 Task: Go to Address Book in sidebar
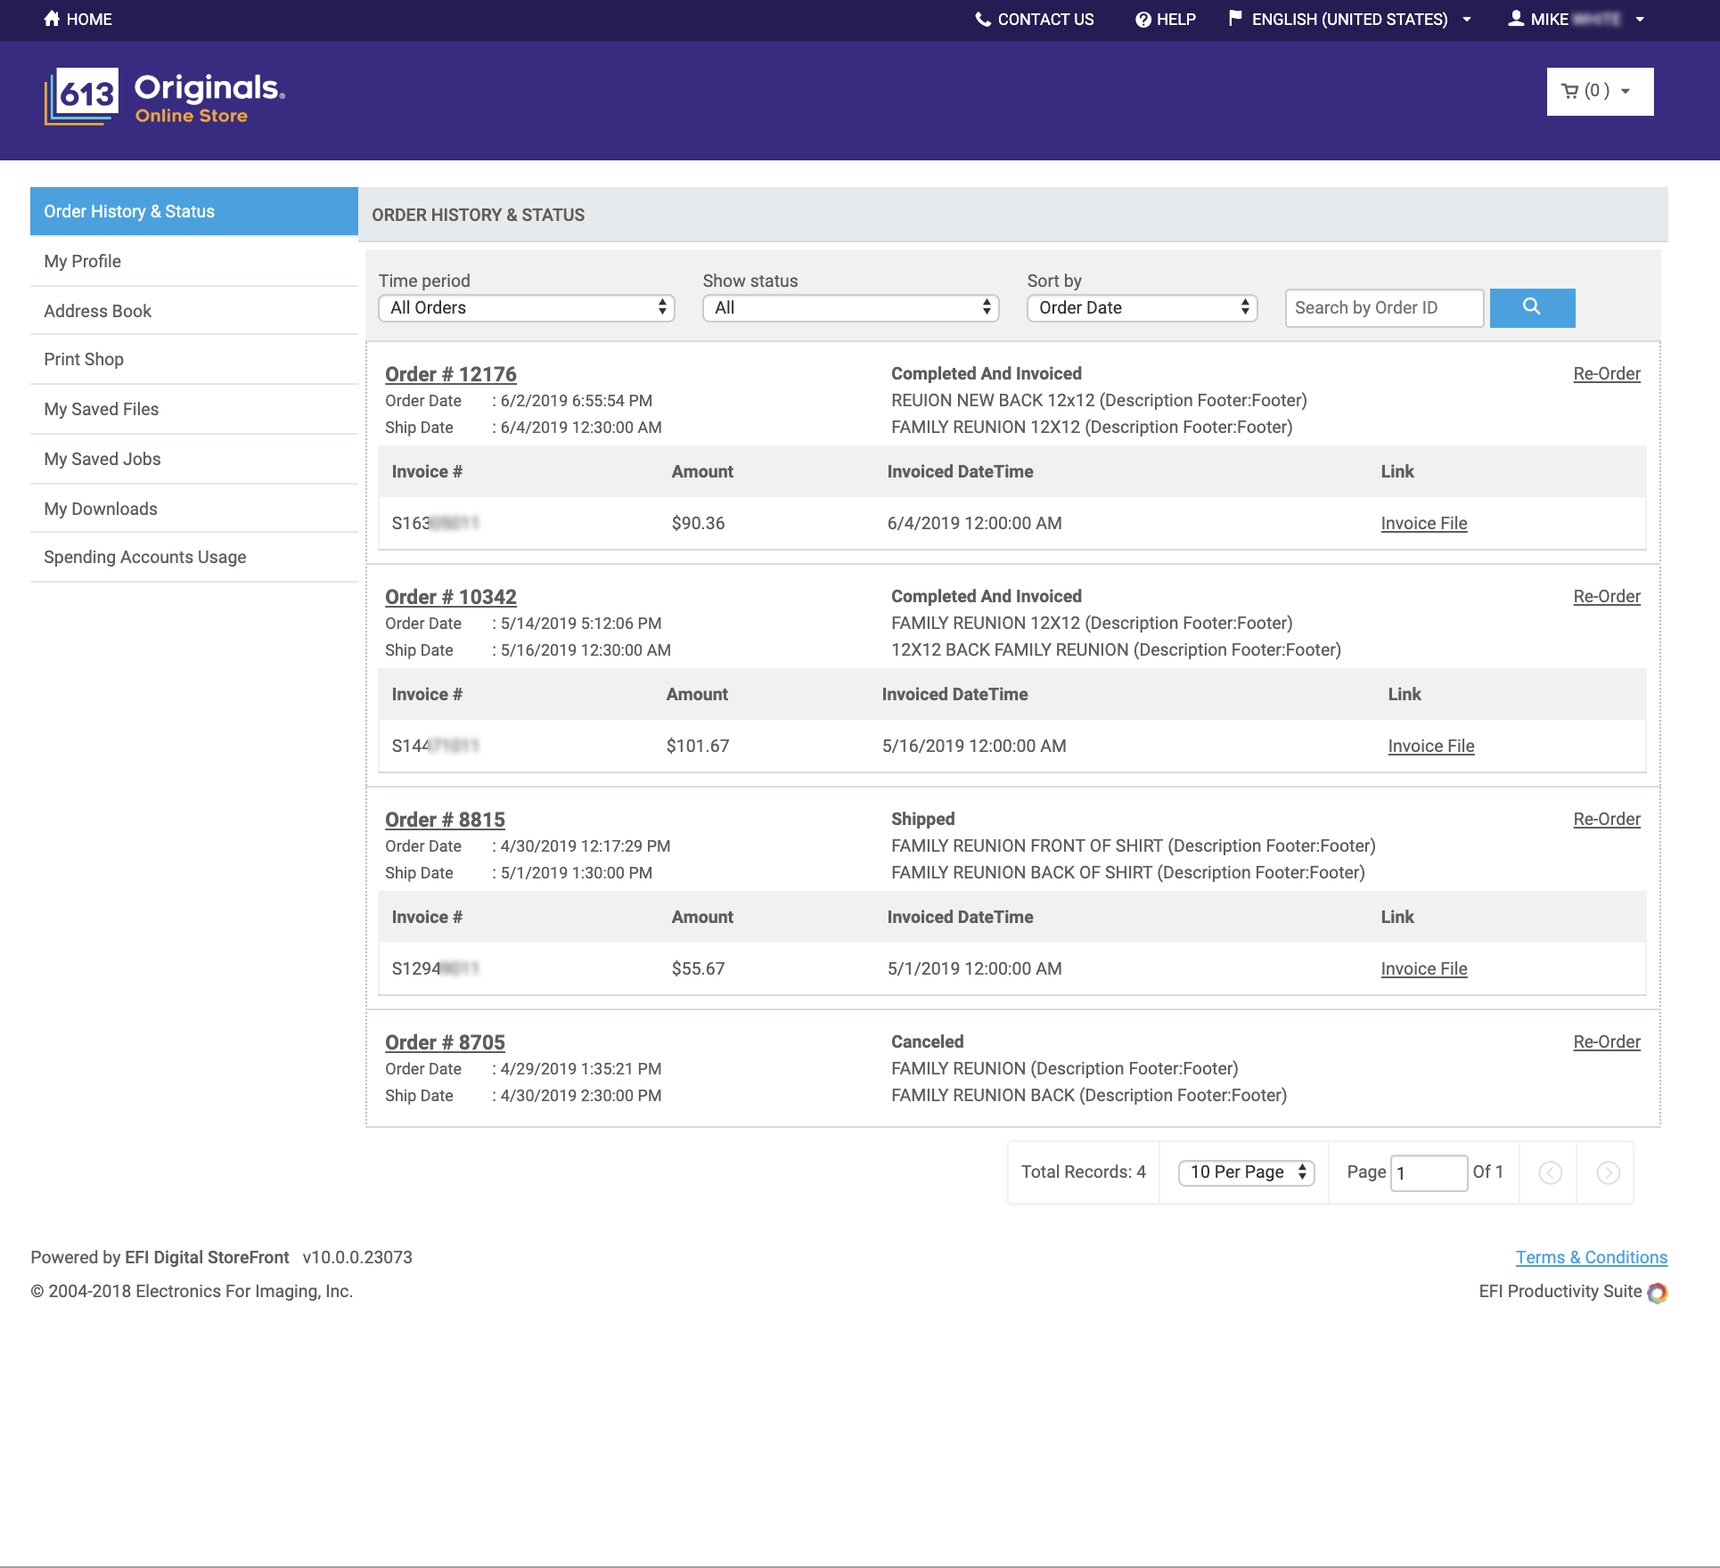(98, 311)
